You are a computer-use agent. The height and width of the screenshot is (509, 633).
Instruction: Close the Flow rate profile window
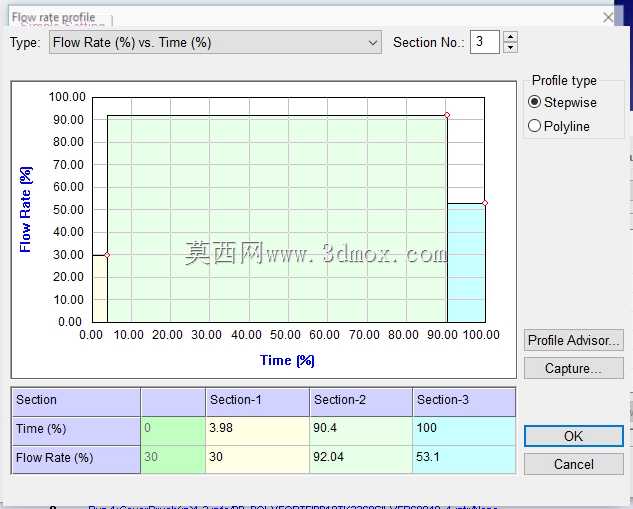pos(608,17)
